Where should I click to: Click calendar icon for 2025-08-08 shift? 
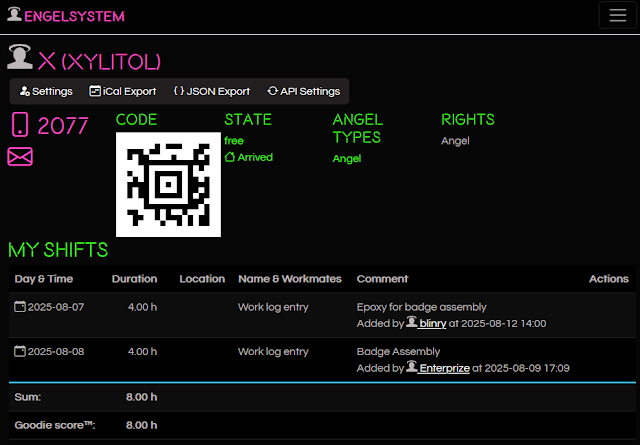pyautogui.click(x=20, y=352)
